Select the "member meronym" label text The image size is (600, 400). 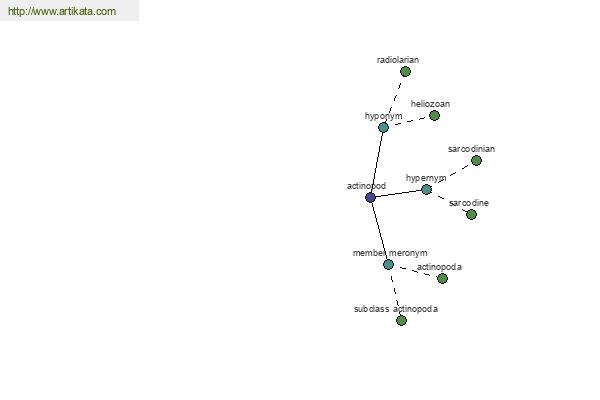coord(390,253)
